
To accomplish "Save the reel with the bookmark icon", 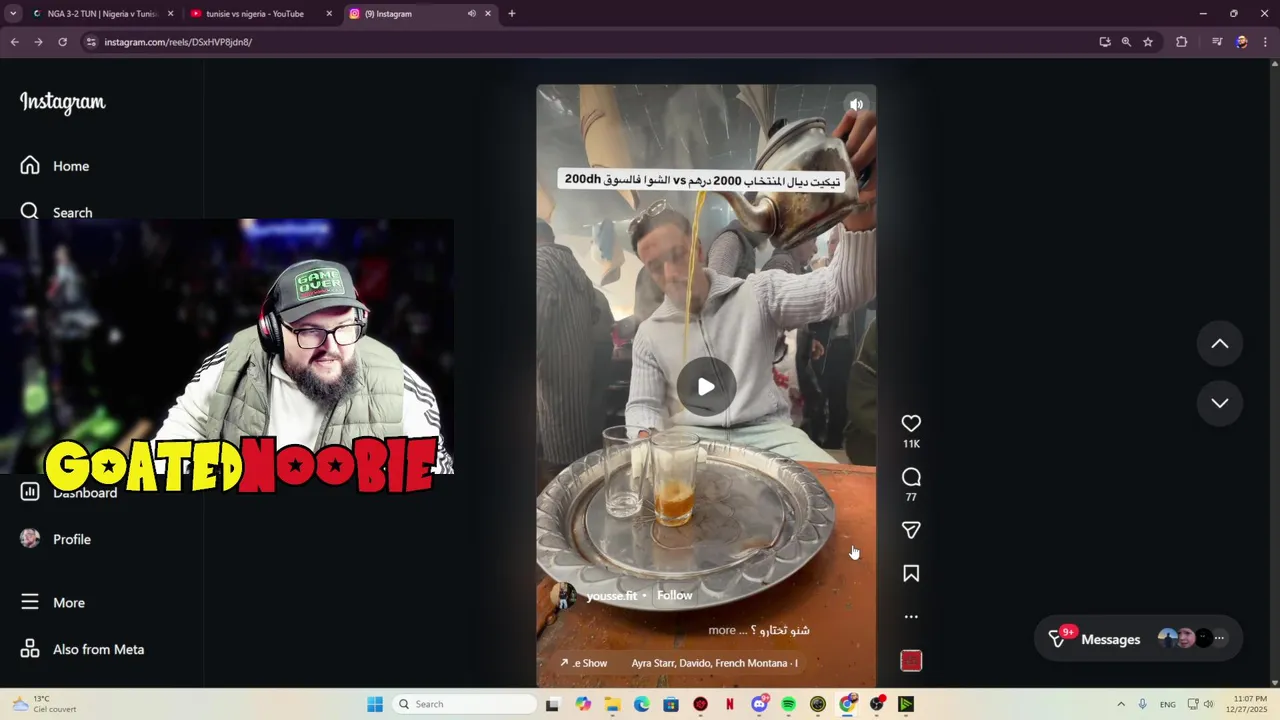I will point(911,574).
